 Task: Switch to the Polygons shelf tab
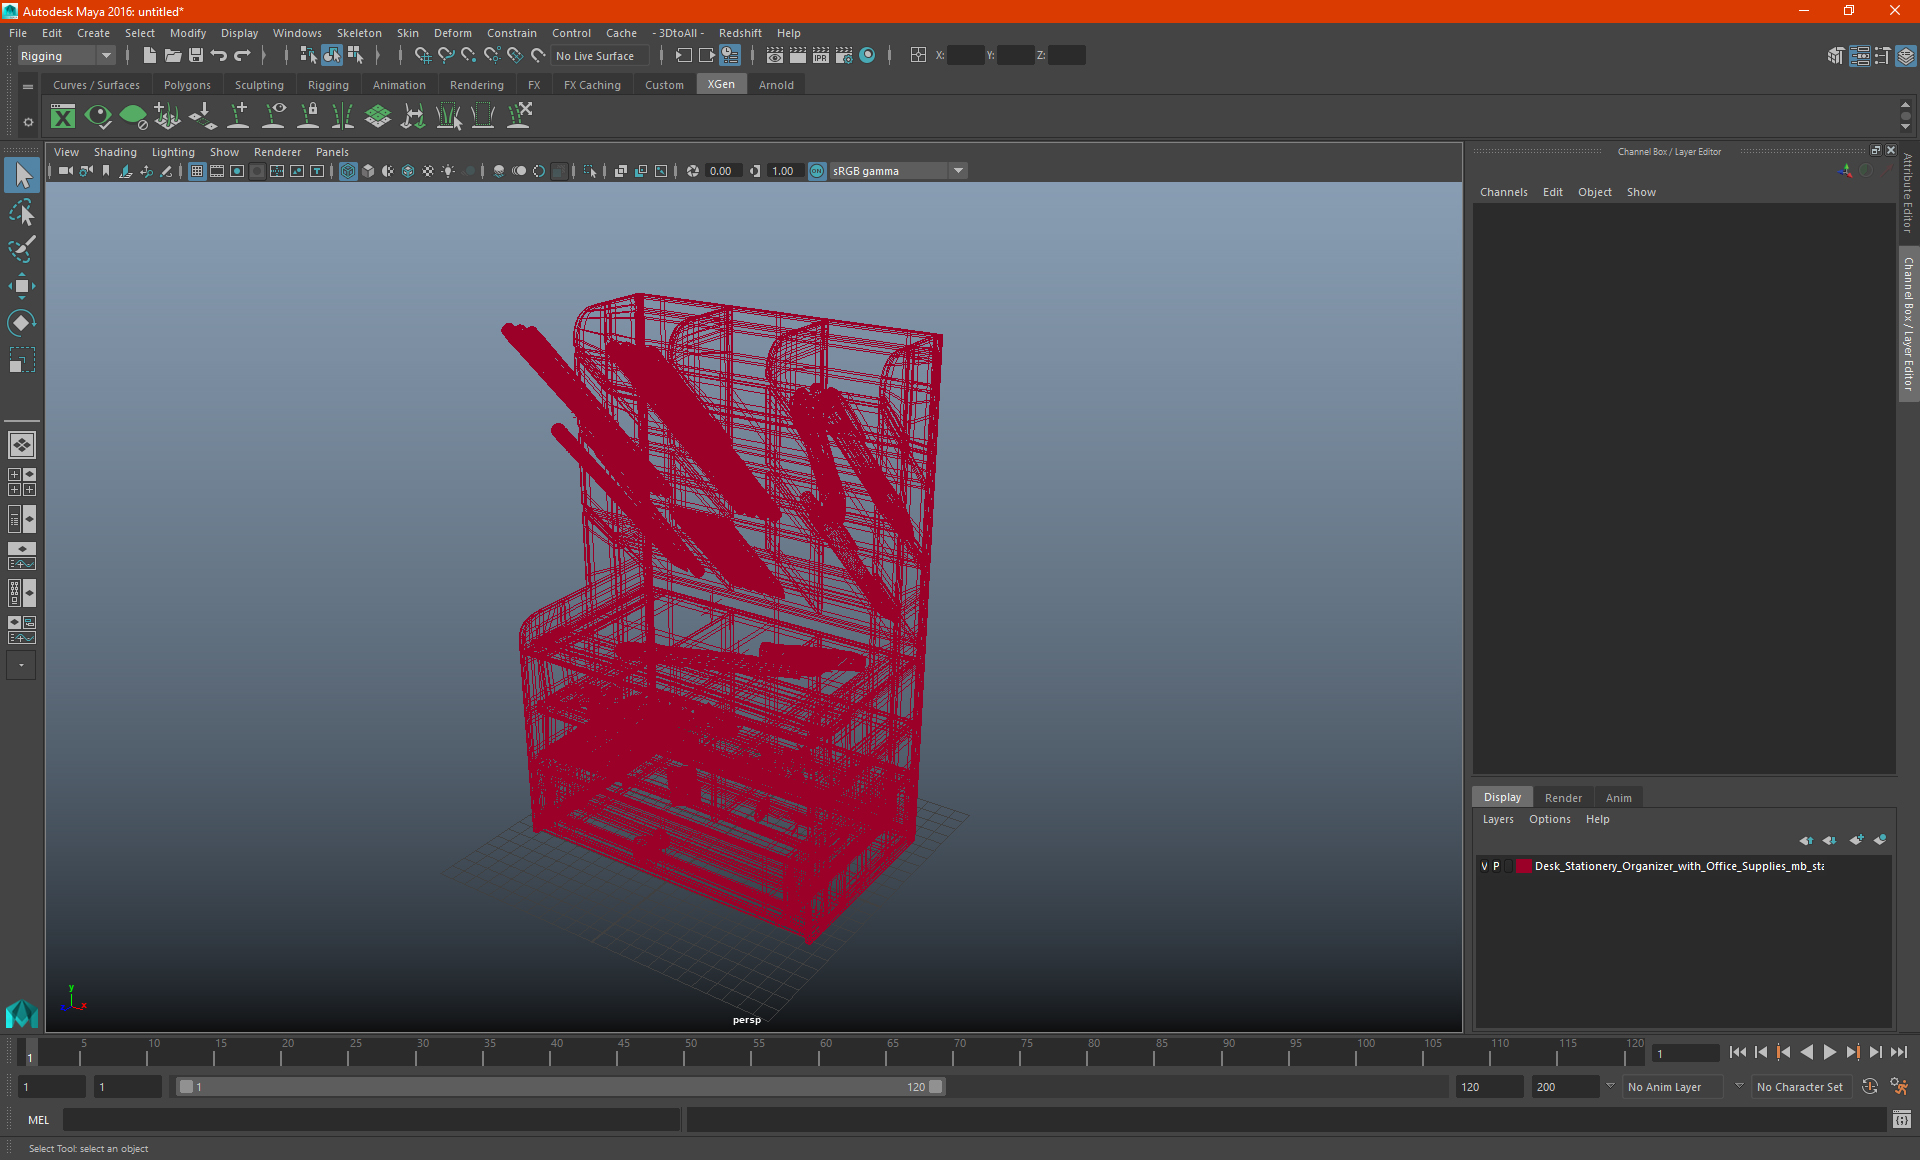click(187, 85)
